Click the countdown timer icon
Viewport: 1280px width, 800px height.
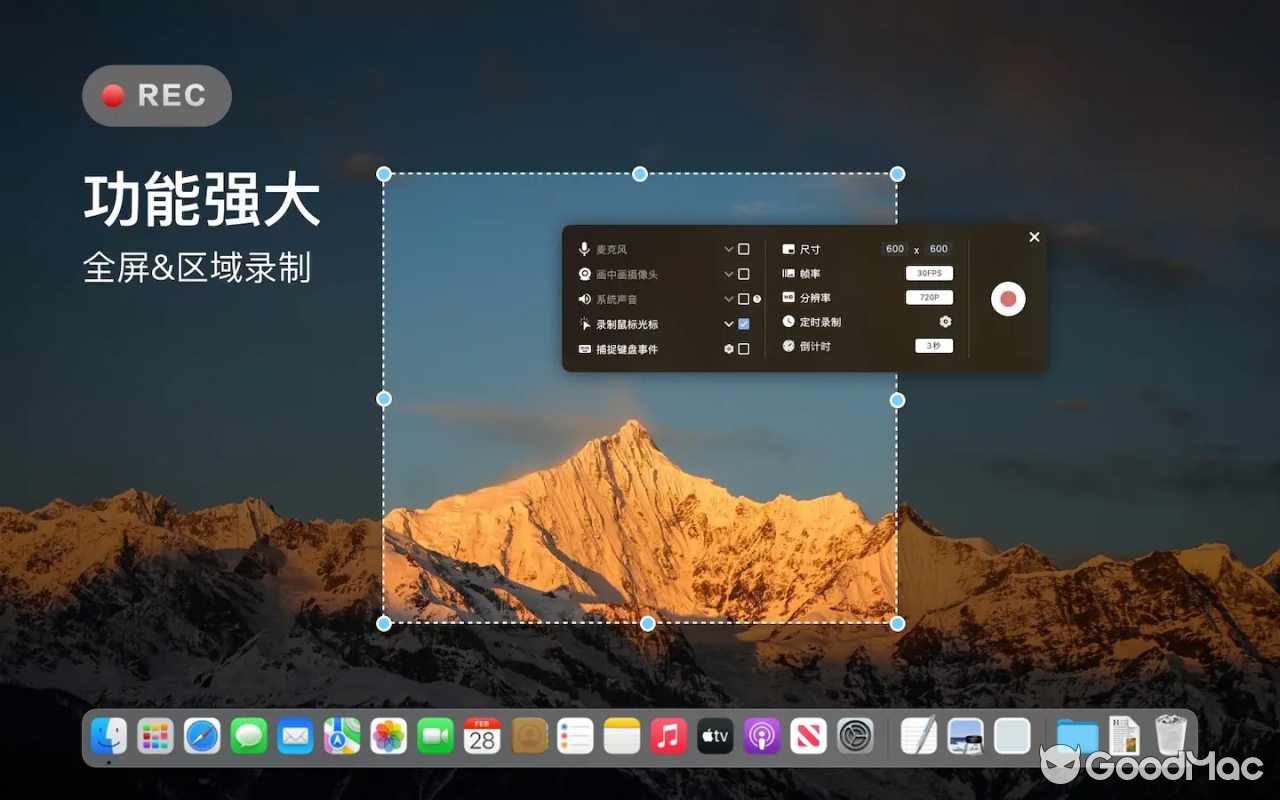[788, 346]
